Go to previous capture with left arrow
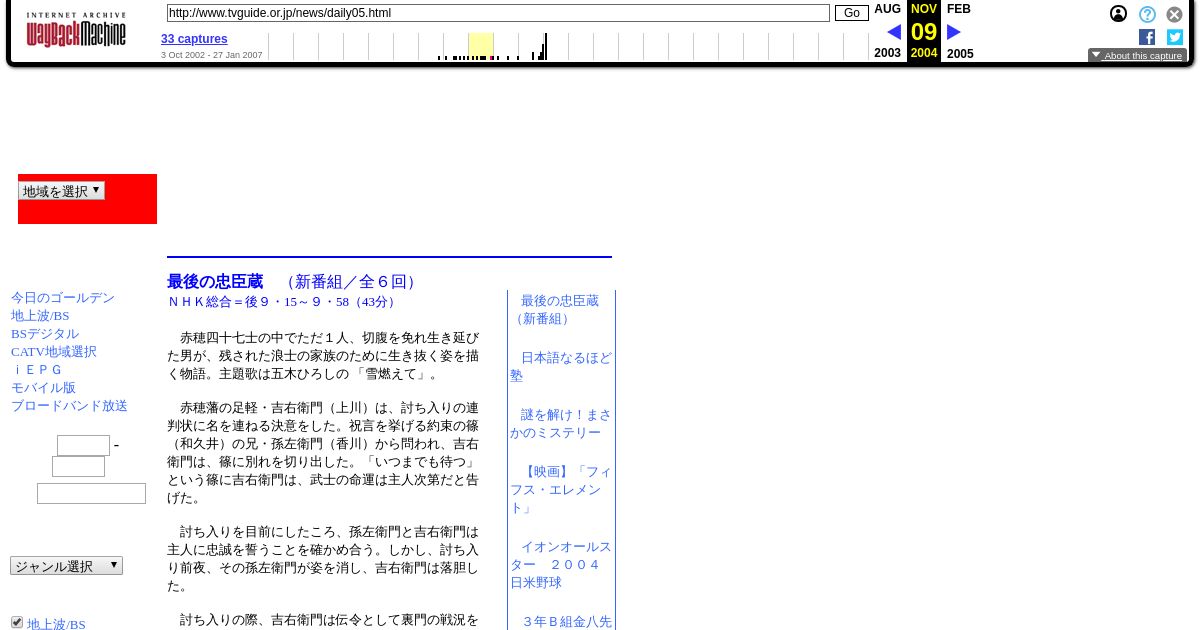Viewport: 1200px width, 630px height. [893, 32]
